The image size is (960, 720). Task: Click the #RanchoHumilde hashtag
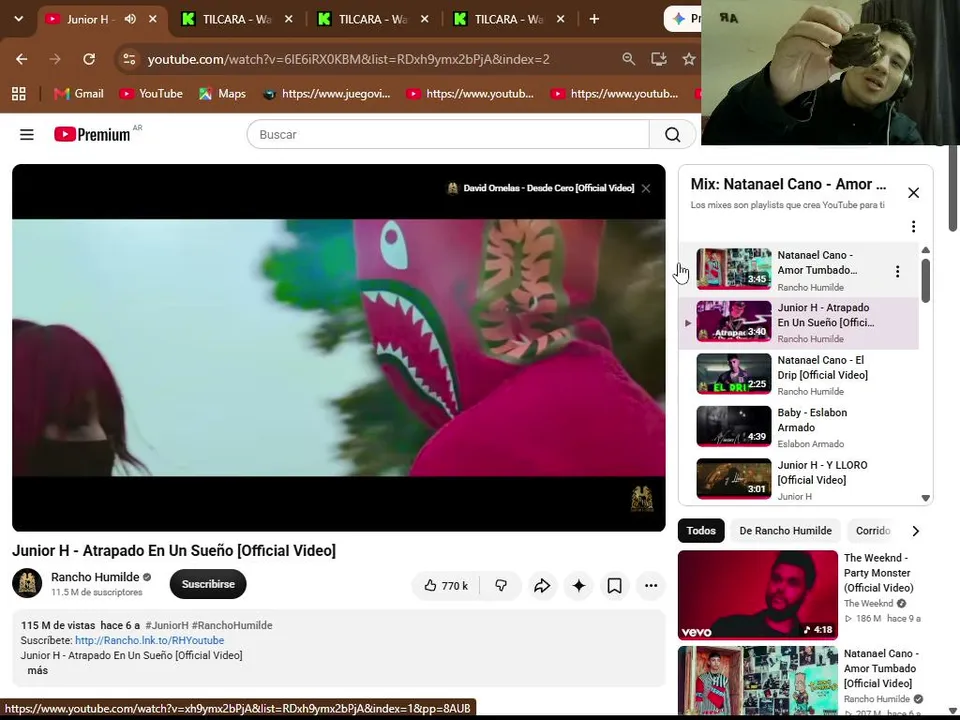232,625
